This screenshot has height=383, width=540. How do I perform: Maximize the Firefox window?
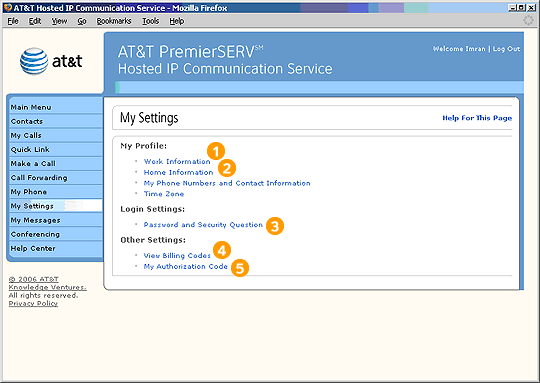[522, 8]
